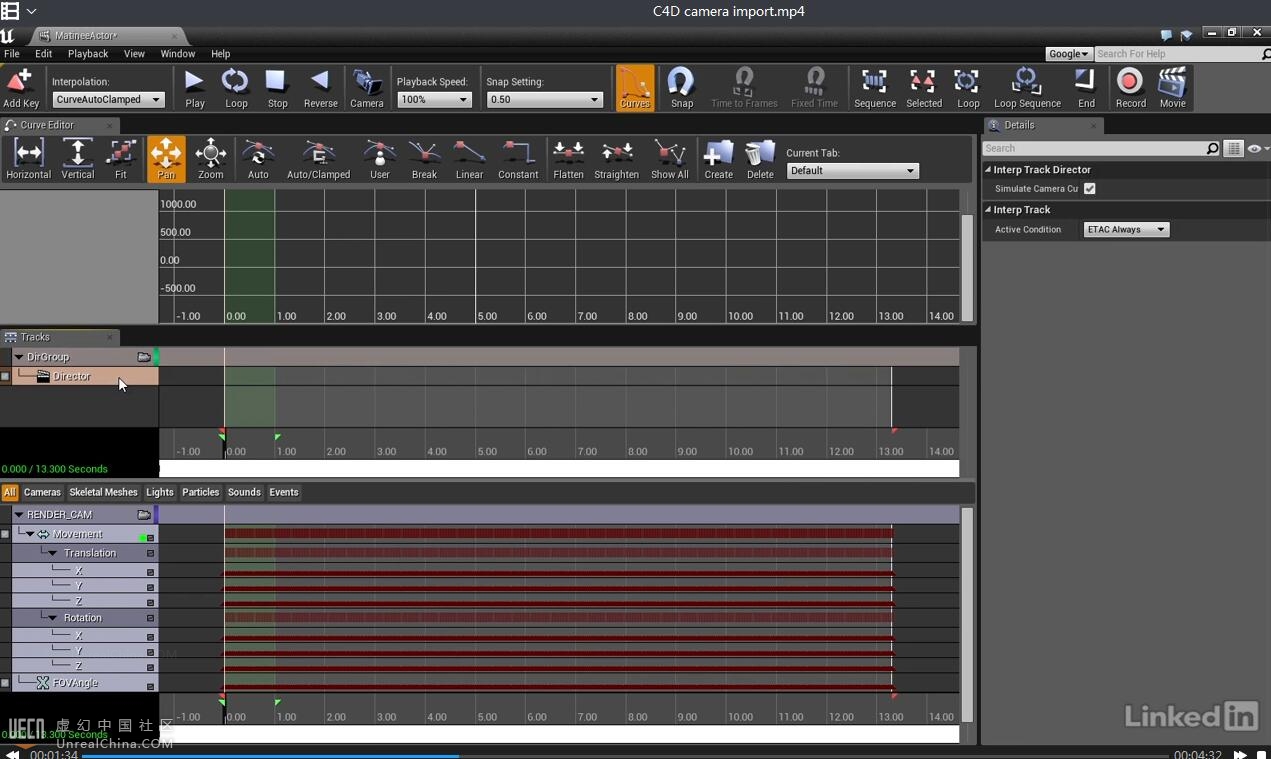The height and width of the screenshot is (759, 1271).
Task: Toggle the Curves editor button
Action: (635, 88)
